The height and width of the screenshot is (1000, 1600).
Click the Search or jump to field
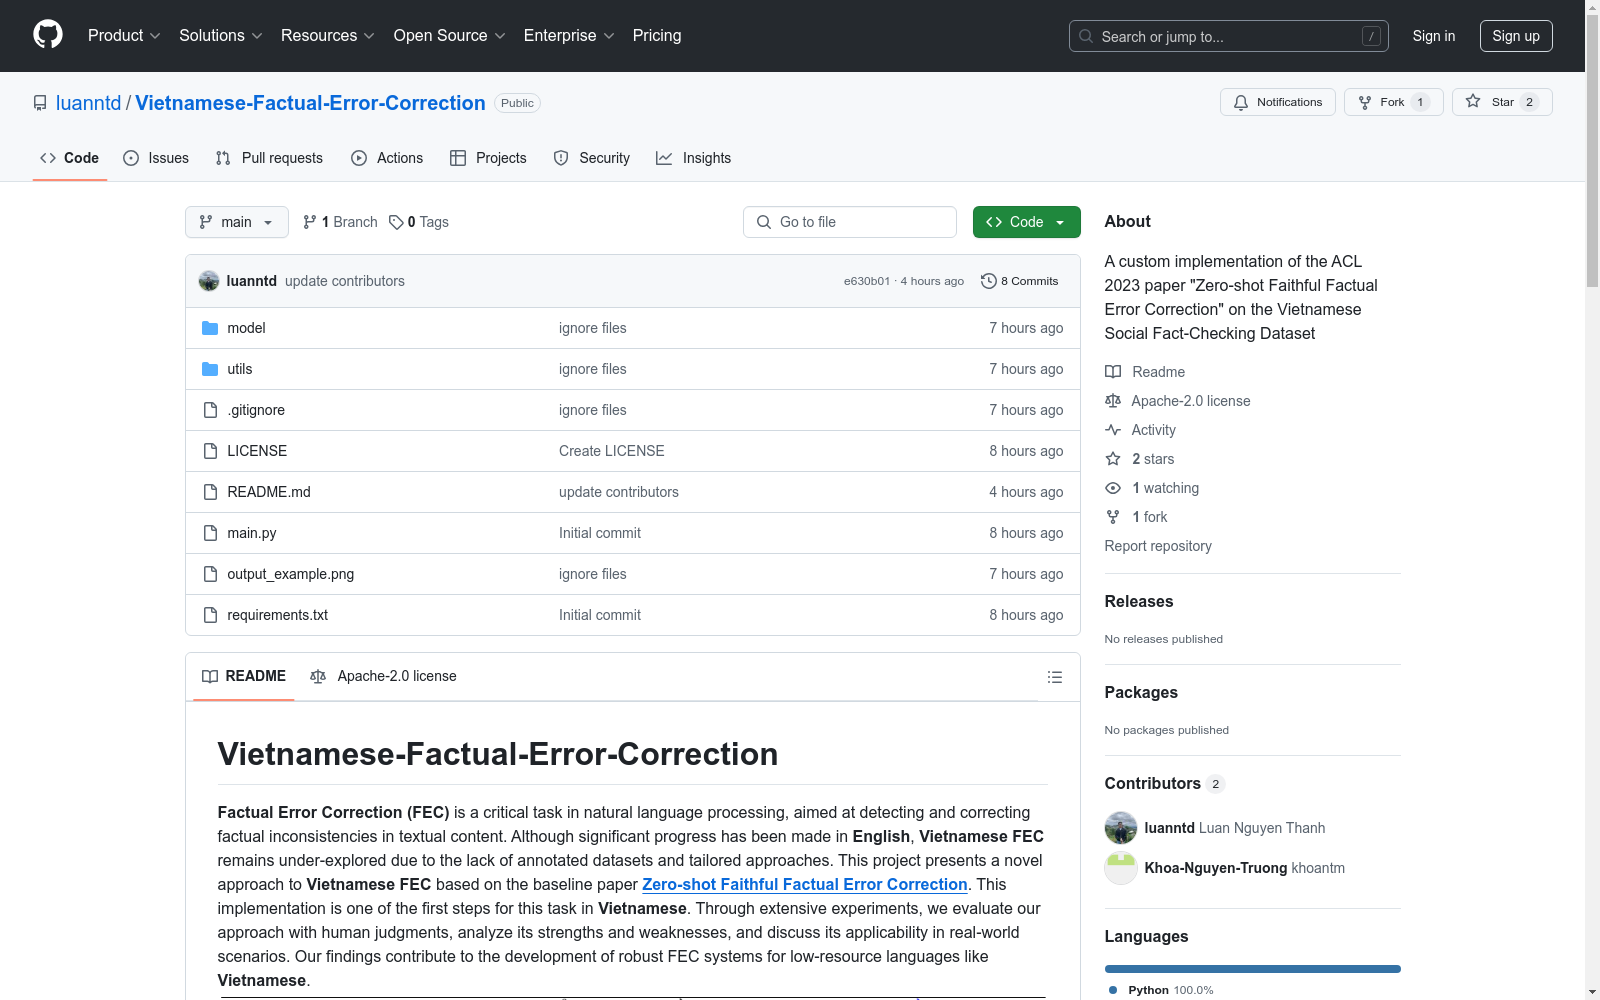point(1229,36)
